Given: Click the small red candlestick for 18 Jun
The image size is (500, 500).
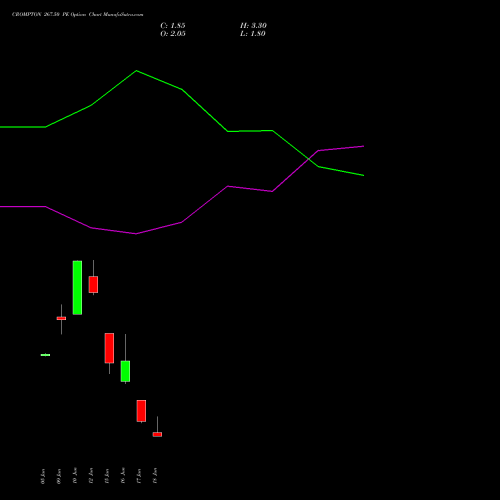Looking at the screenshot, I should click(157, 434).
